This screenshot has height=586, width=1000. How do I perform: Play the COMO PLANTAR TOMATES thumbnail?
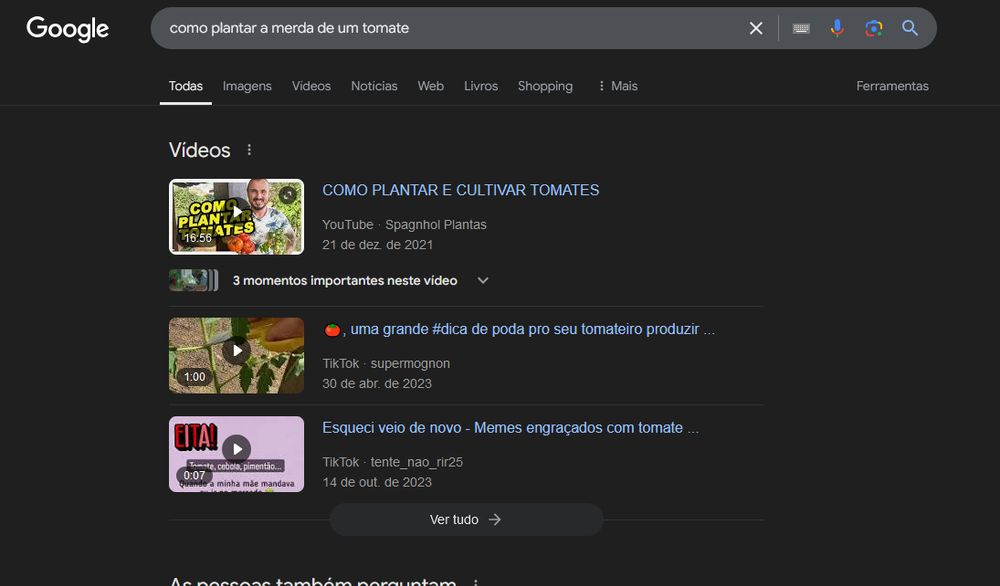237,217
